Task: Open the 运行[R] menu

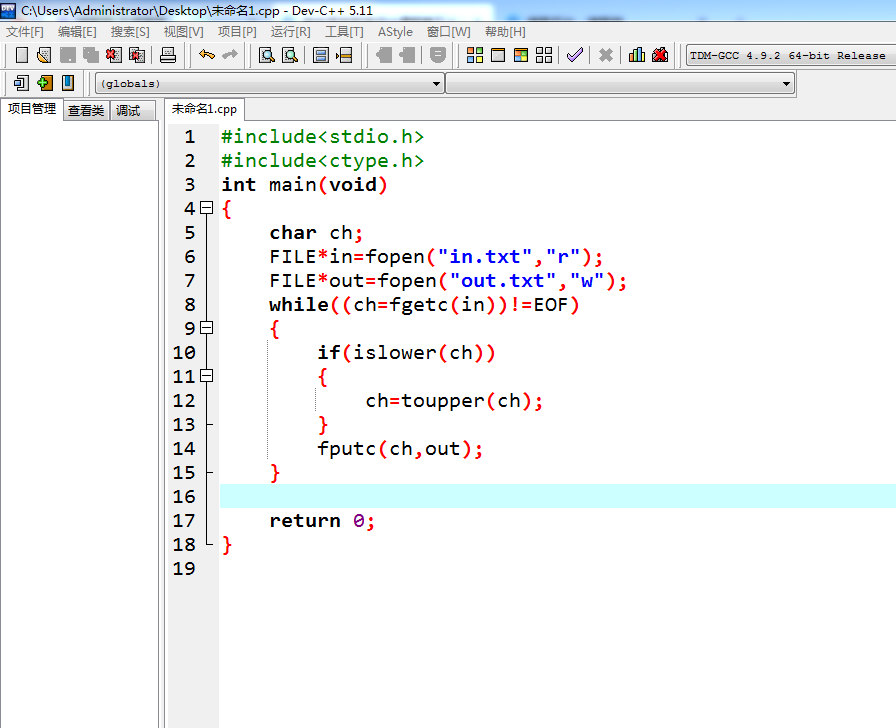Action: [x=291, y=31]
